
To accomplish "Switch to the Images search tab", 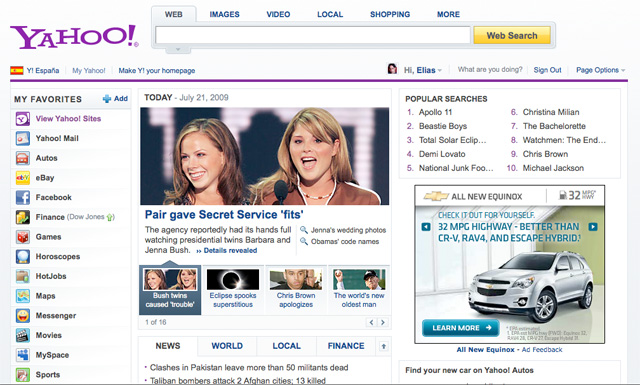I will (x=224, y=14).
